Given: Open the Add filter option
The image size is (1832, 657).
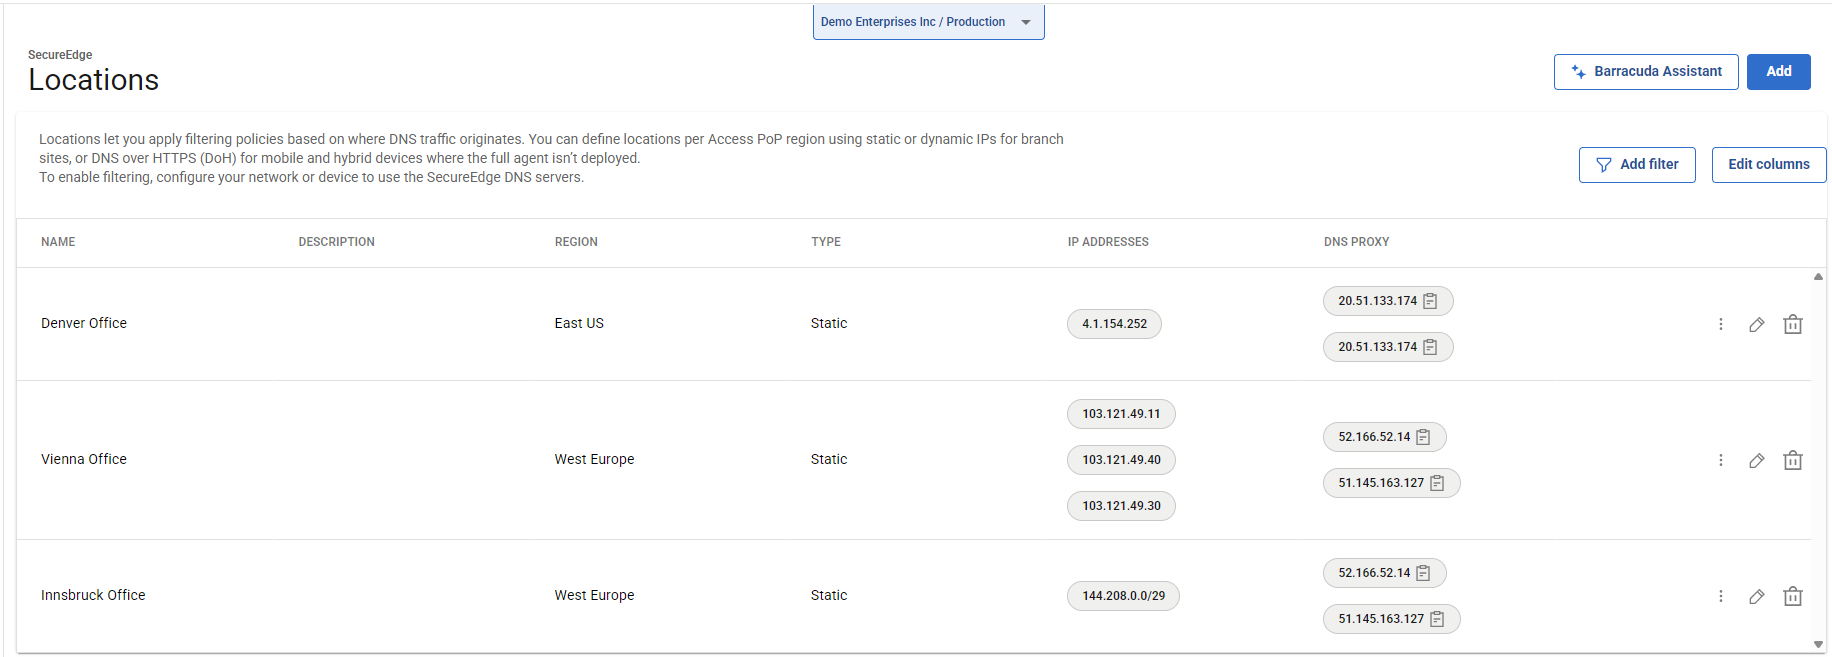Looking at the screenshot, I should [x=1636, y=165].
